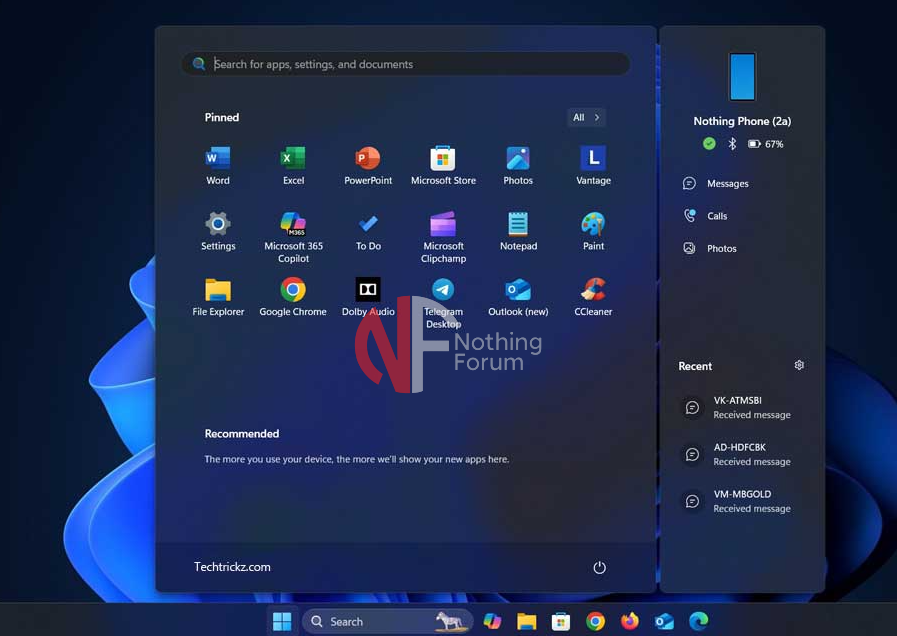
Task: Click the phone battery 67% indicator
Action: (x=765, y=144)
